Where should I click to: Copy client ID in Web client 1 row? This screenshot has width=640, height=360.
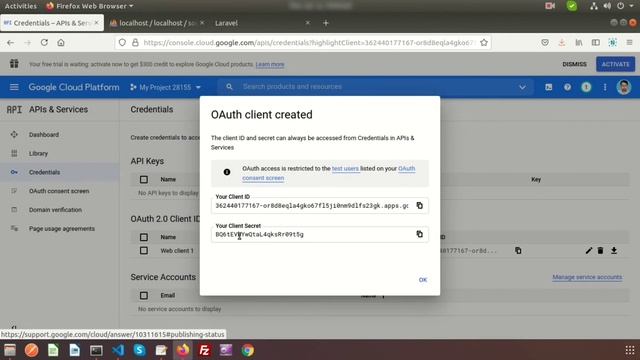click(518, 251)
